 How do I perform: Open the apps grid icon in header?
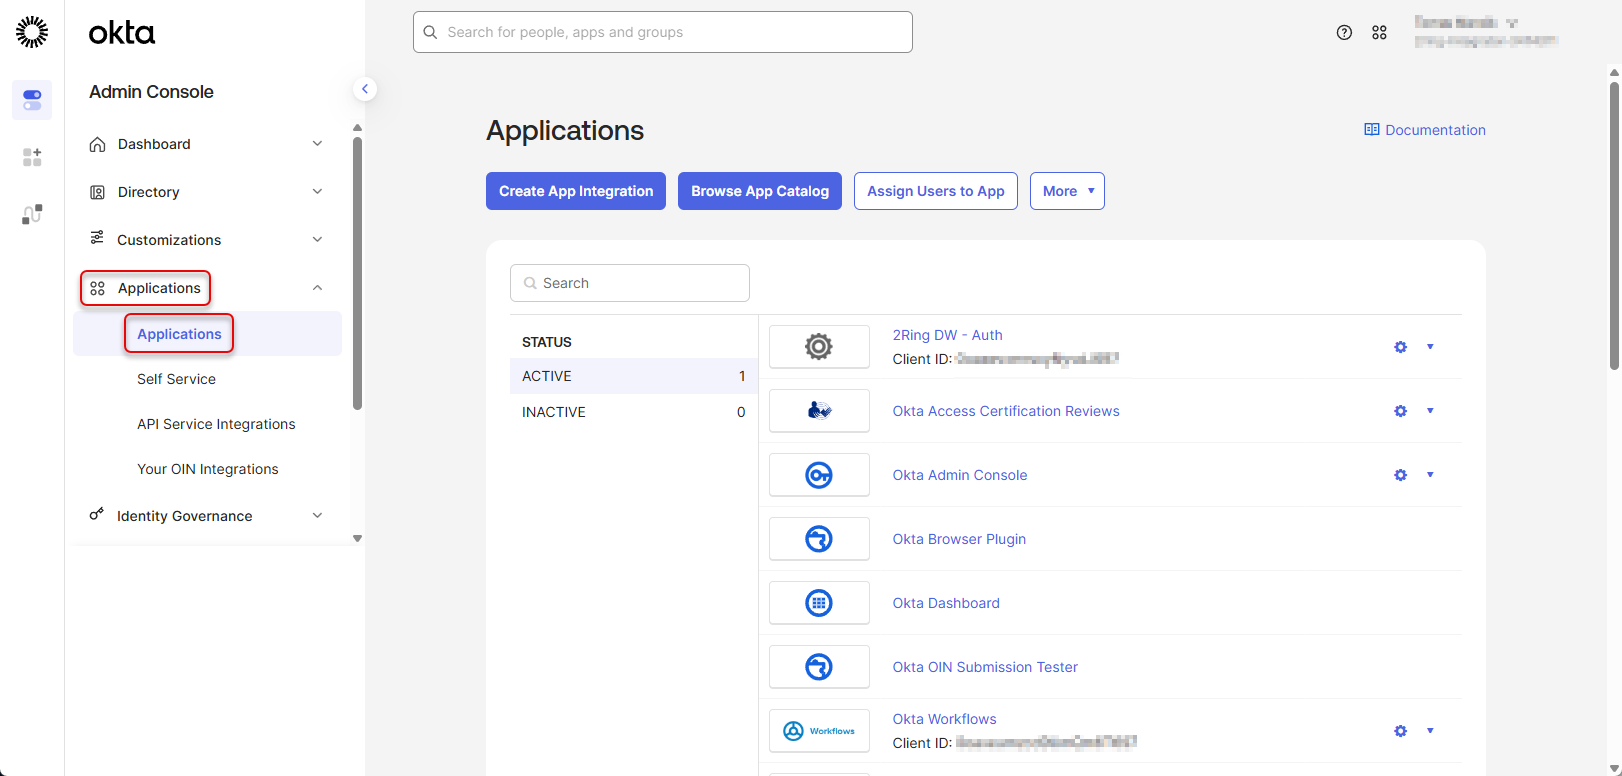(1379, 33)
